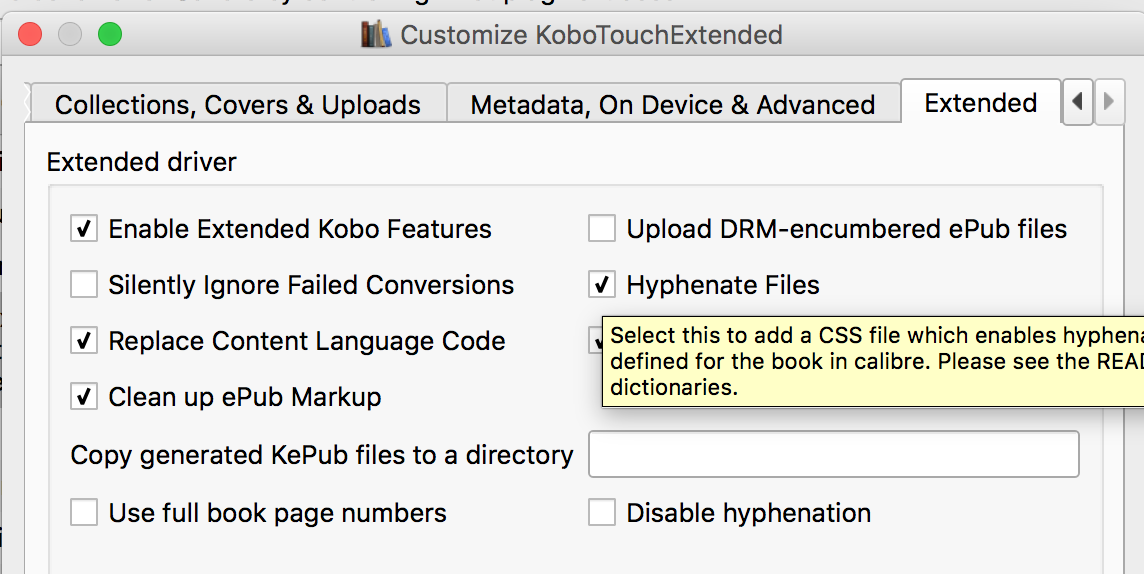Enable Use full book page numbers
Image resolution: width=1144 pixels, height=574 pixels.
pyautogui.click(x=84, y=513)
